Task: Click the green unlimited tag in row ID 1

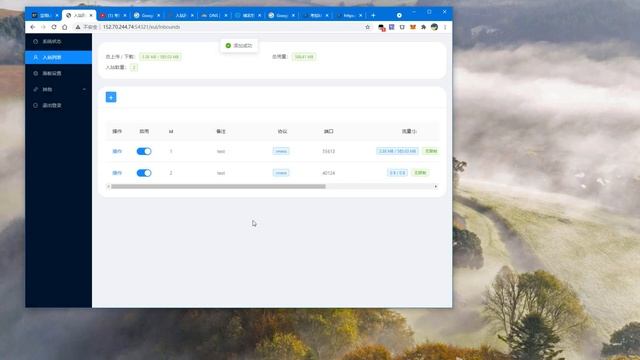Action: tap(431, 151)
